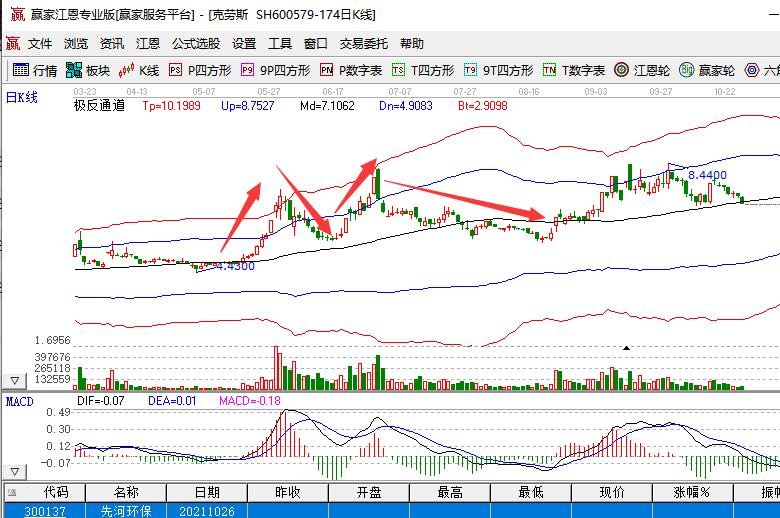Open the 江恩 menu in menu bar
Screen dimensions: 780x518
coord(148,44)
